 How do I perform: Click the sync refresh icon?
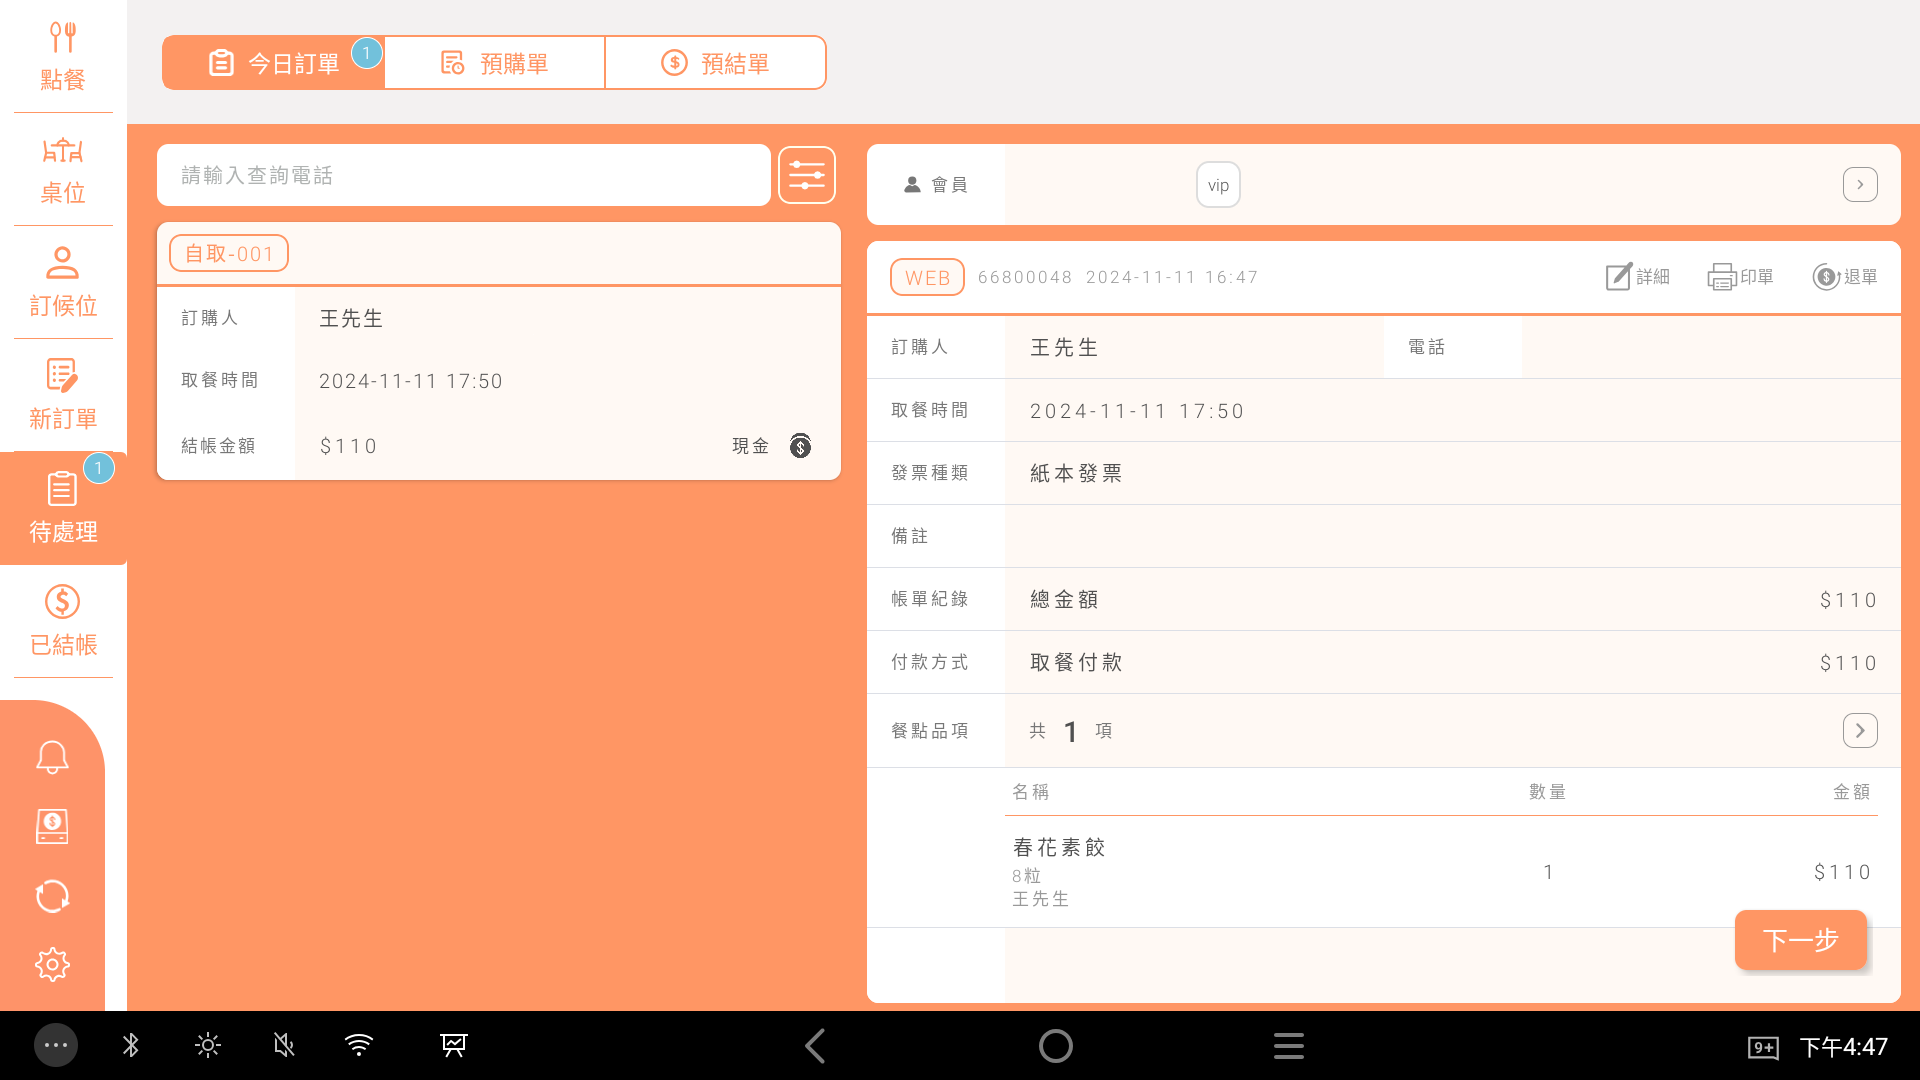coord(52,896)
